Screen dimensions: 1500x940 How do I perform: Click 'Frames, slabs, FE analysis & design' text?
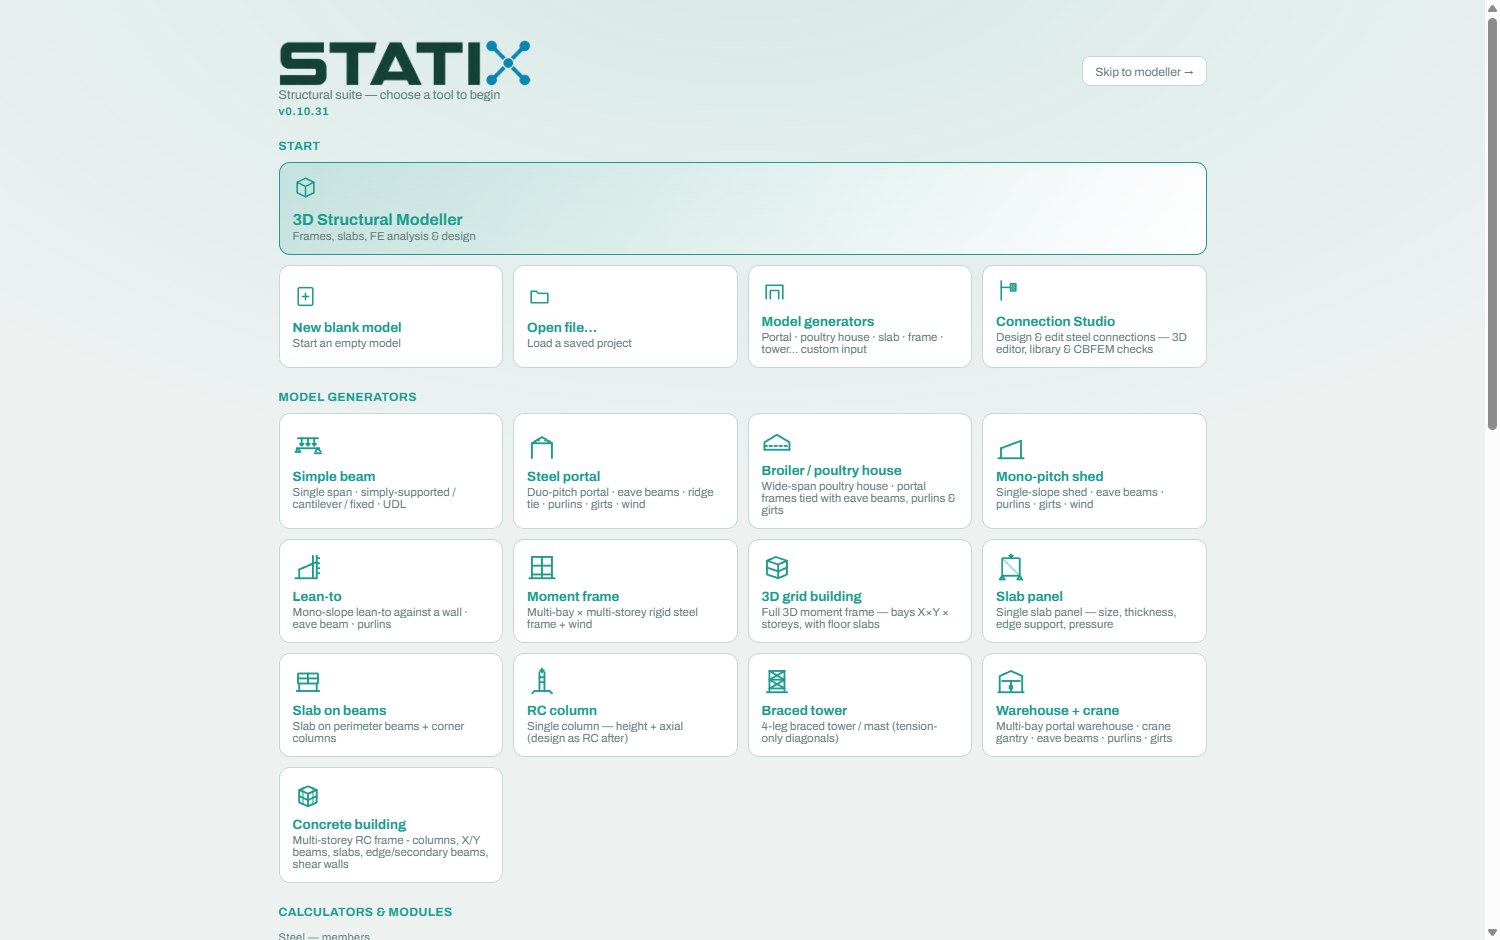(x=384, y=236)
